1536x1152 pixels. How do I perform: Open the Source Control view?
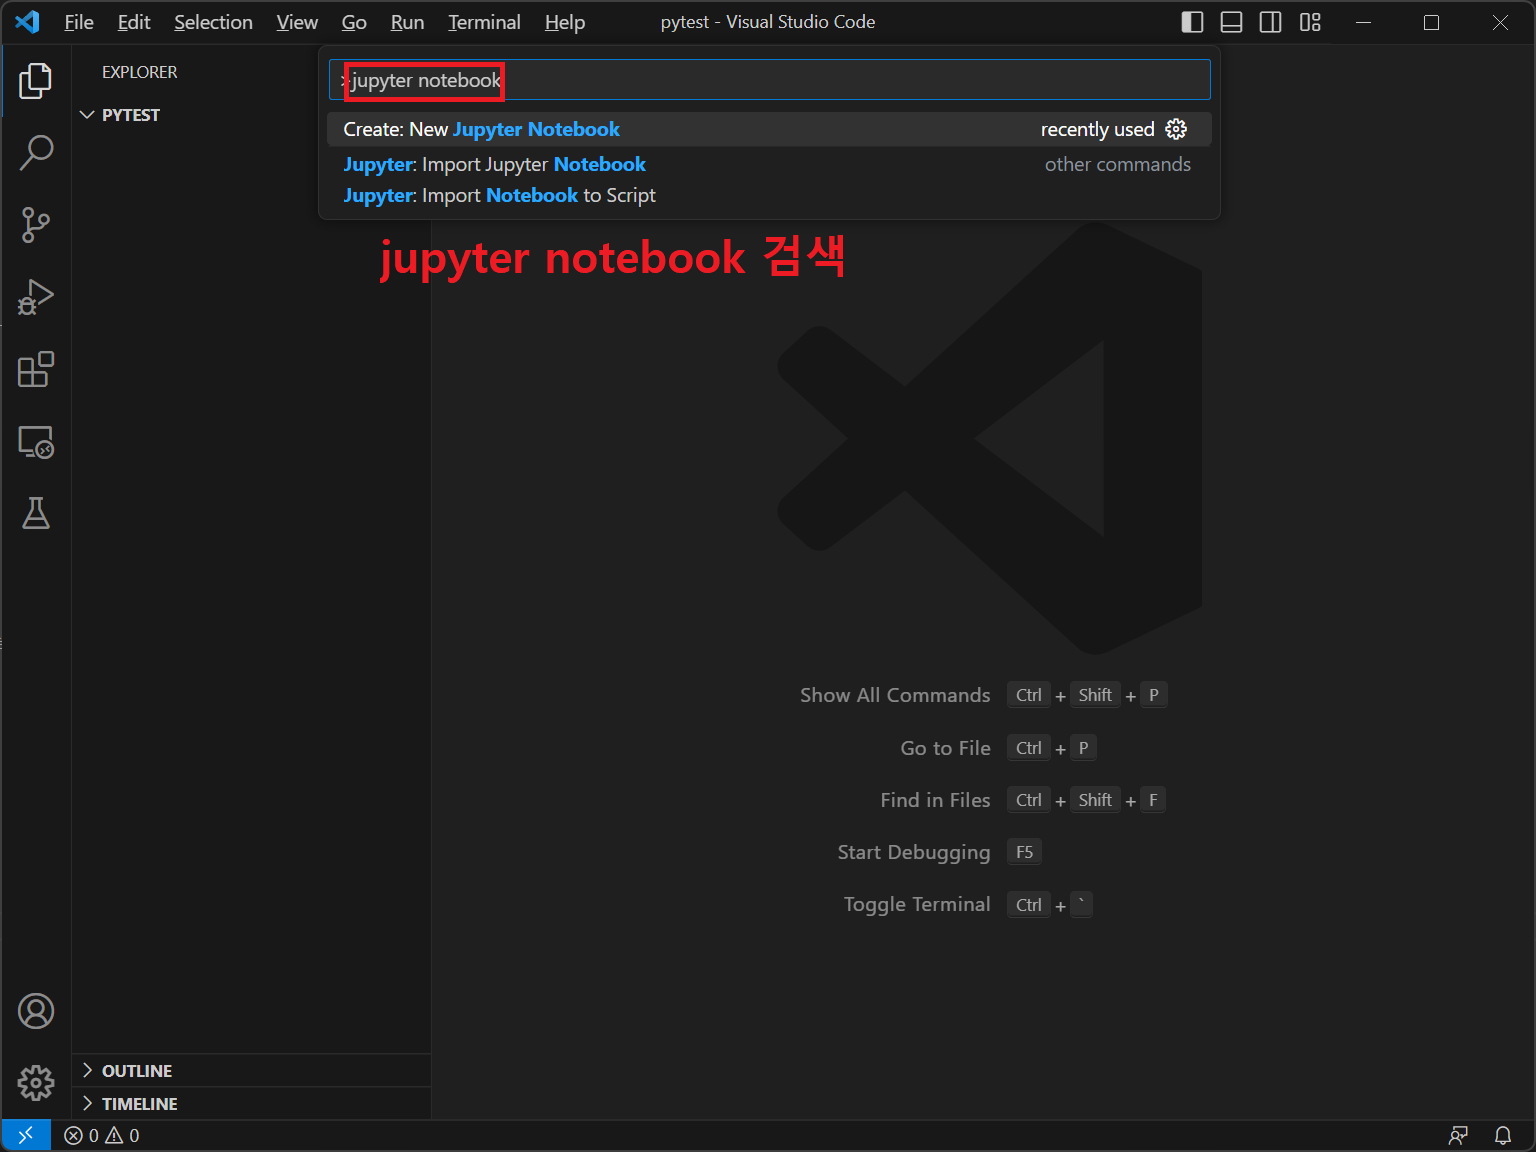click(x=36, y=225)
